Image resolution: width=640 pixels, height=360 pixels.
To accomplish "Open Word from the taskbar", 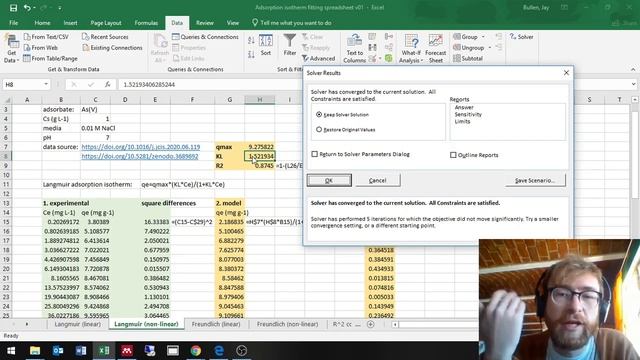I will pos(81,351).
